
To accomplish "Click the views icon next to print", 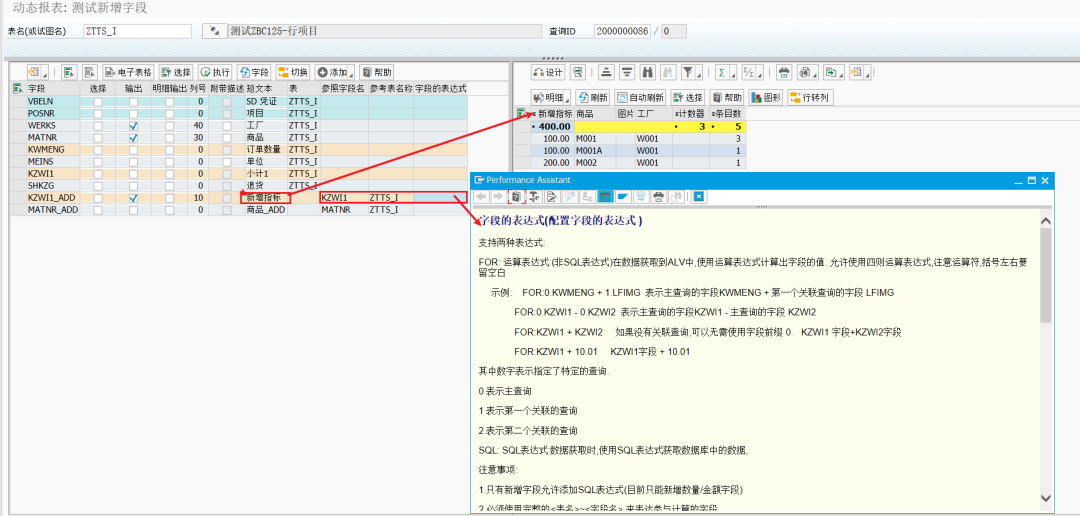I will point(803,72).
